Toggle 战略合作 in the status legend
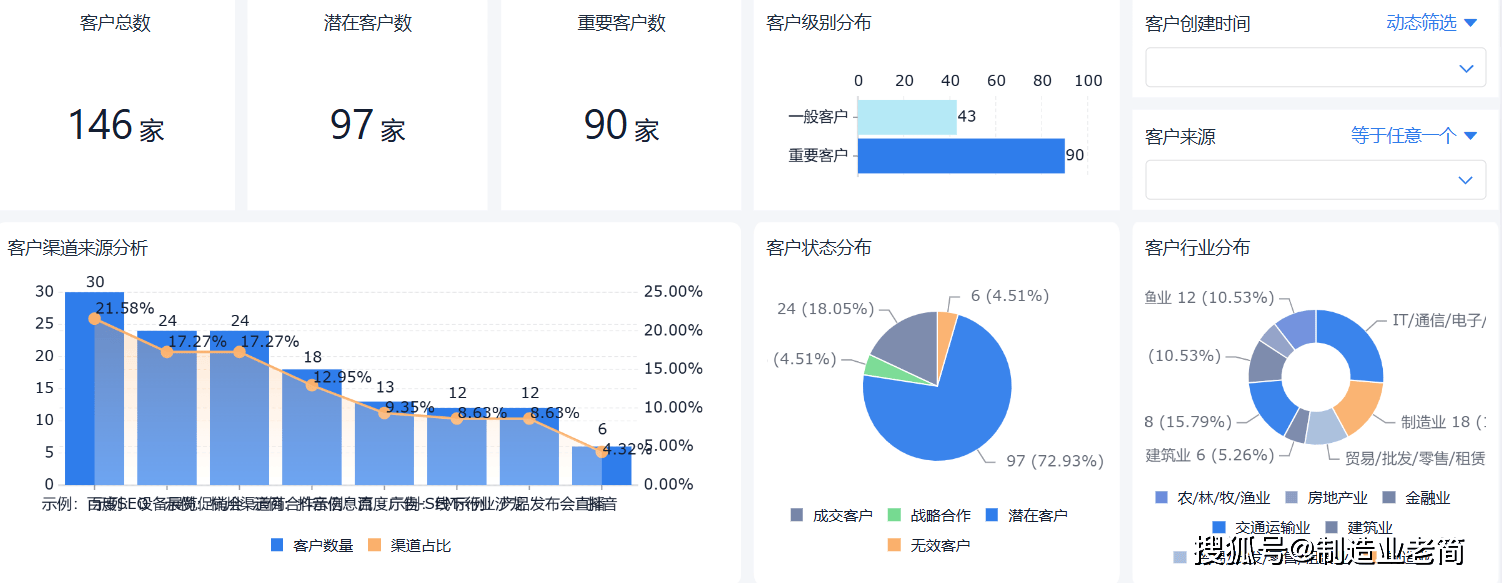The image size is (1502, 583). pyautogui.click(x=929, y=515)
